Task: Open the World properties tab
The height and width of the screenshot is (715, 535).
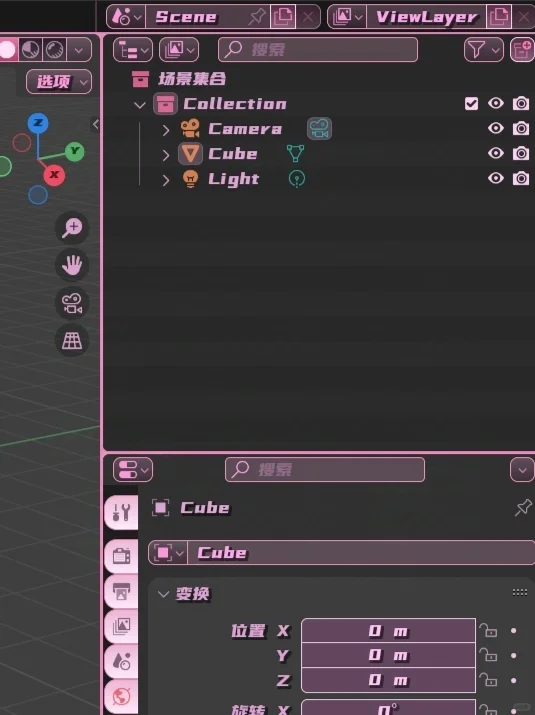Action: click(x=121, y=697)
